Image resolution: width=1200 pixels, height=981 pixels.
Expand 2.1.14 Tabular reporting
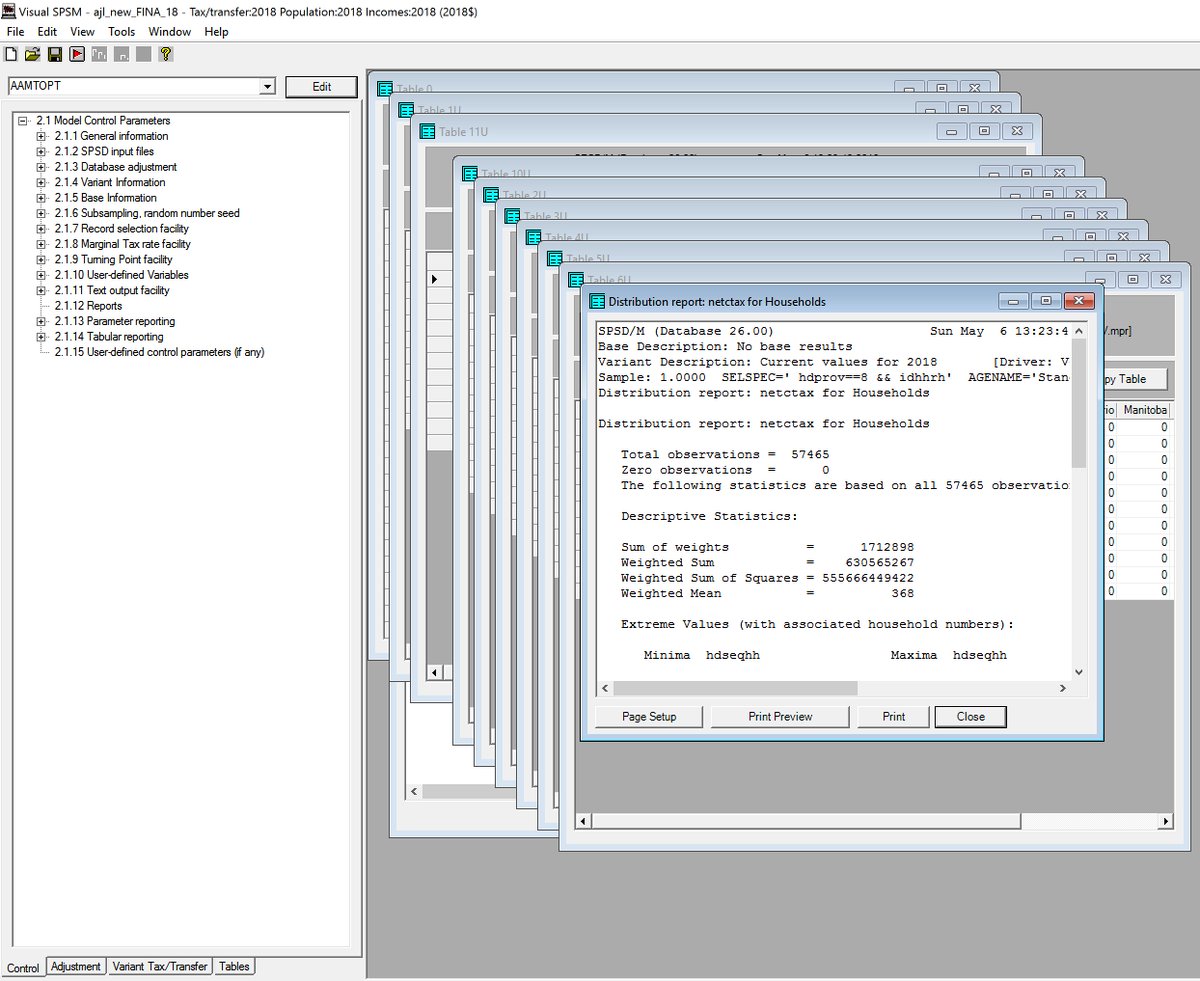tap(41, 337)
